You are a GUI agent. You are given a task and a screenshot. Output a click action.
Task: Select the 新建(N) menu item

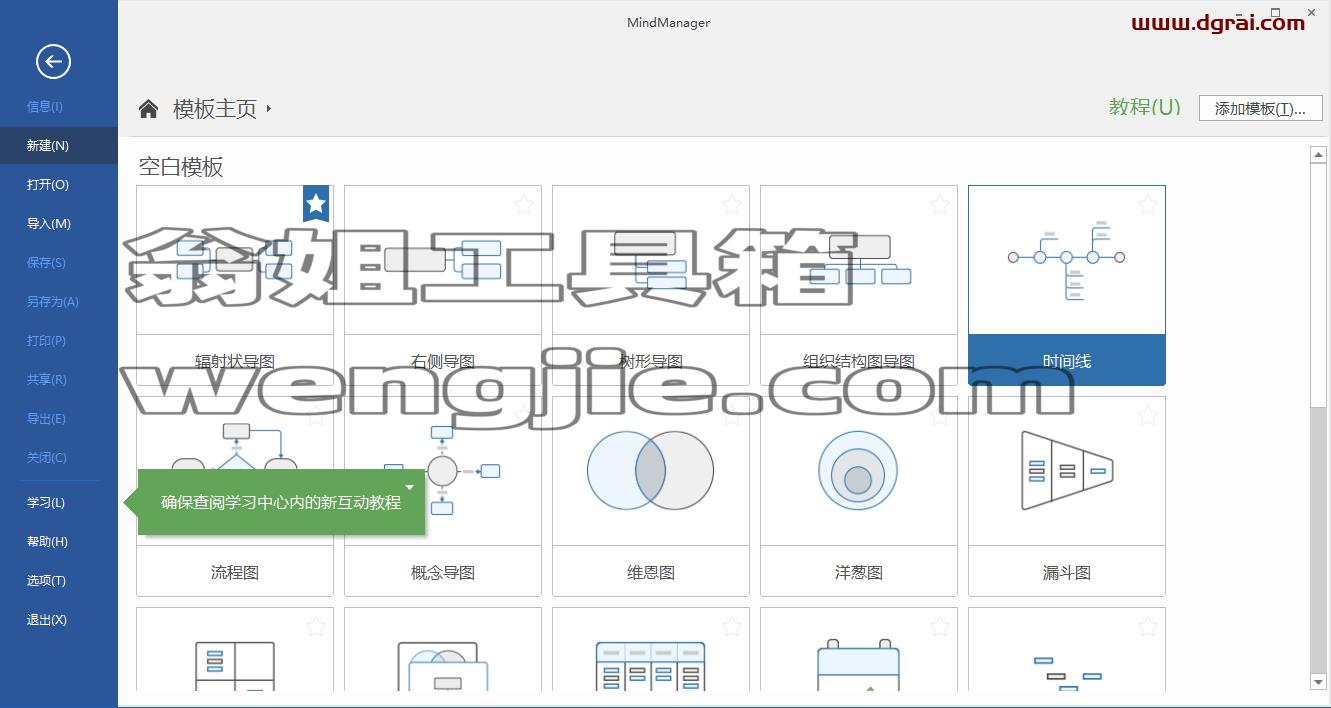point(59,145)
